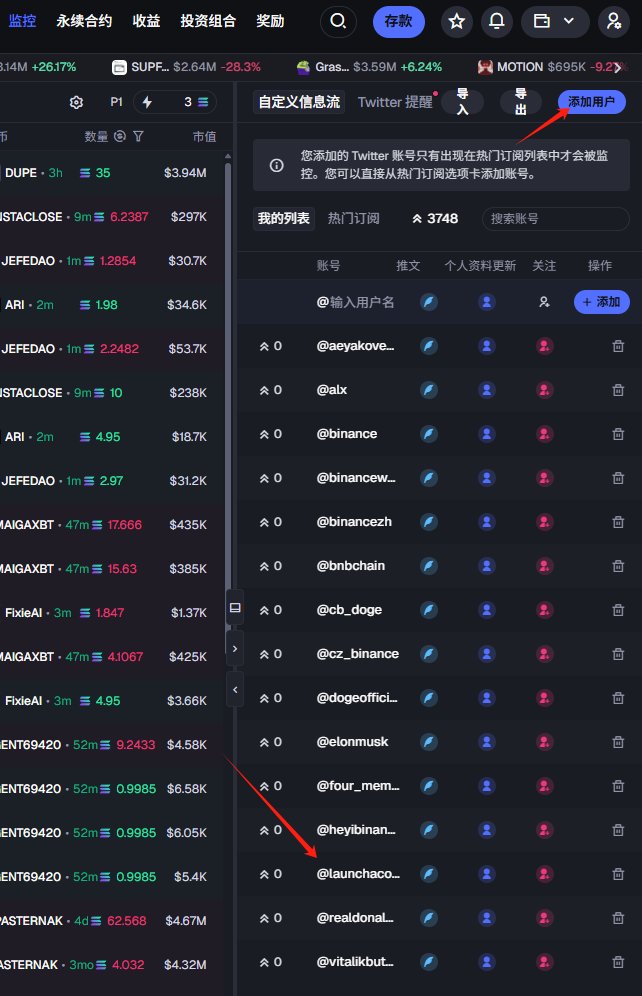Toggle tweet alerts for @alx
This screenshot has width=642, height=996.
pyautogui.click(x=429, y=390)
